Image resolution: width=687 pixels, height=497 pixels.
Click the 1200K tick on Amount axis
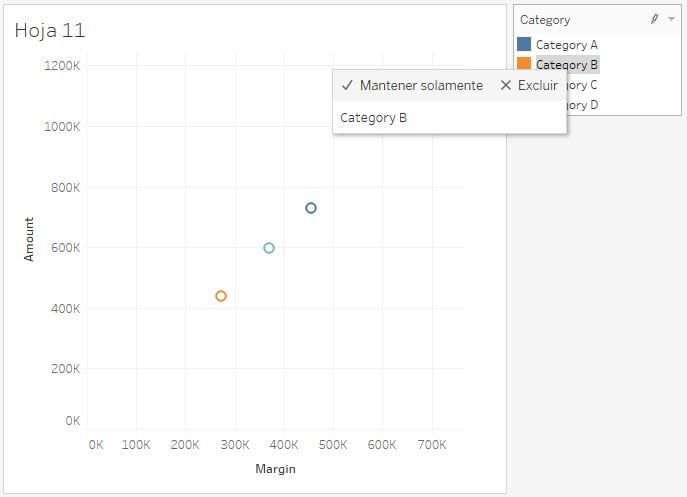click(x=62, y=66)
